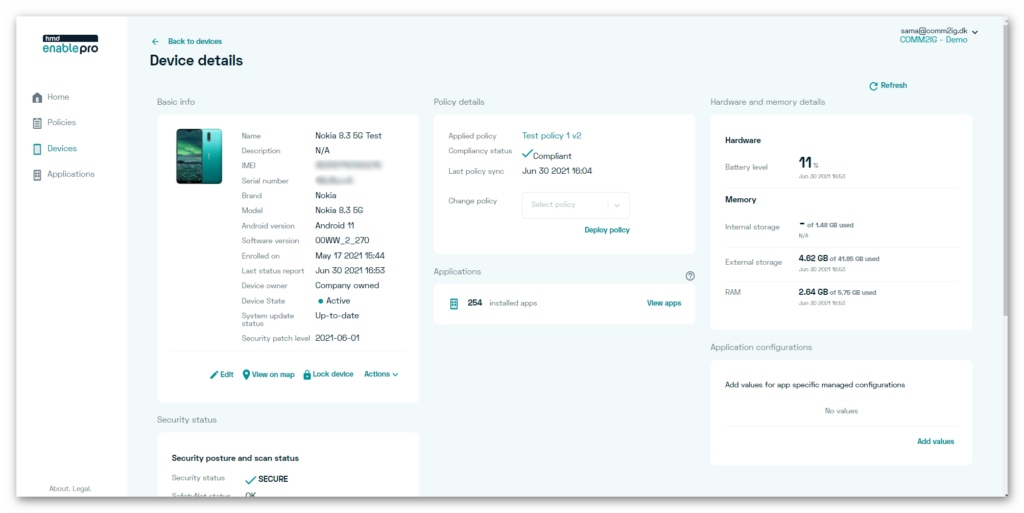Screen dimensions: 1024x513
Task: Click the Nokia phone thumbnail image
Action: pyautogui.click(x=199, y=156)
